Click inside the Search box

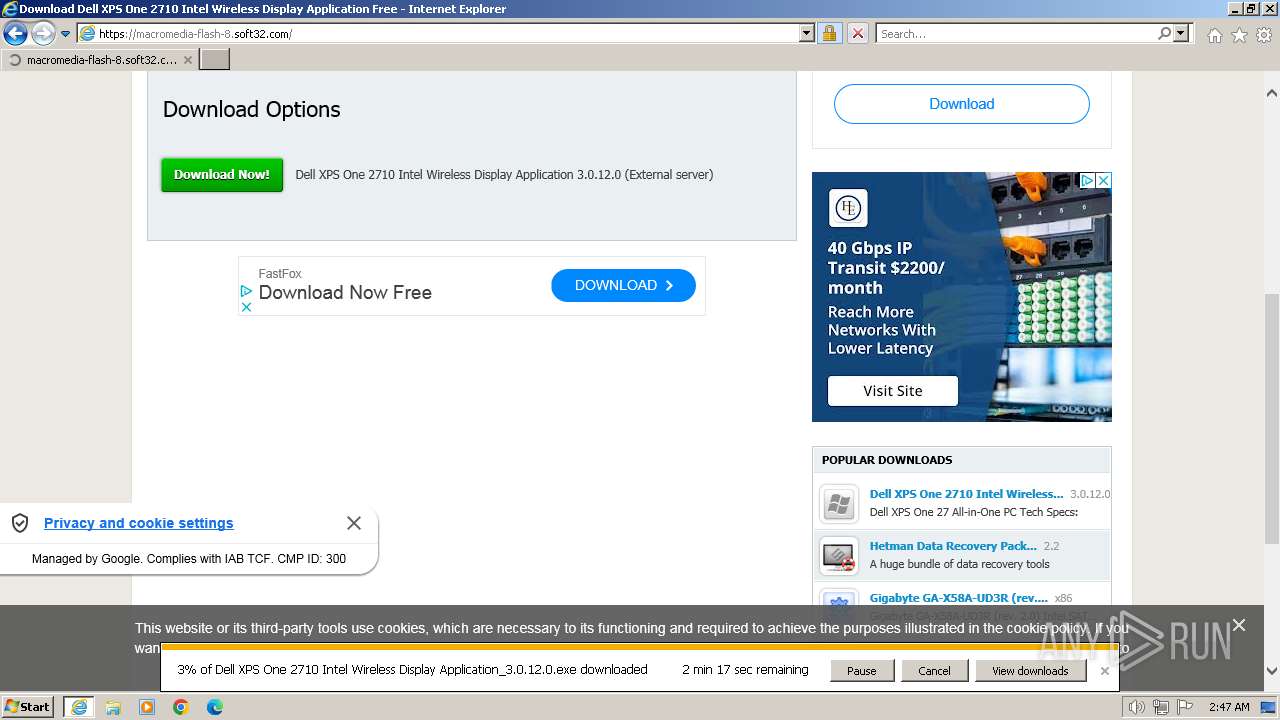(x=1015, y=33)
